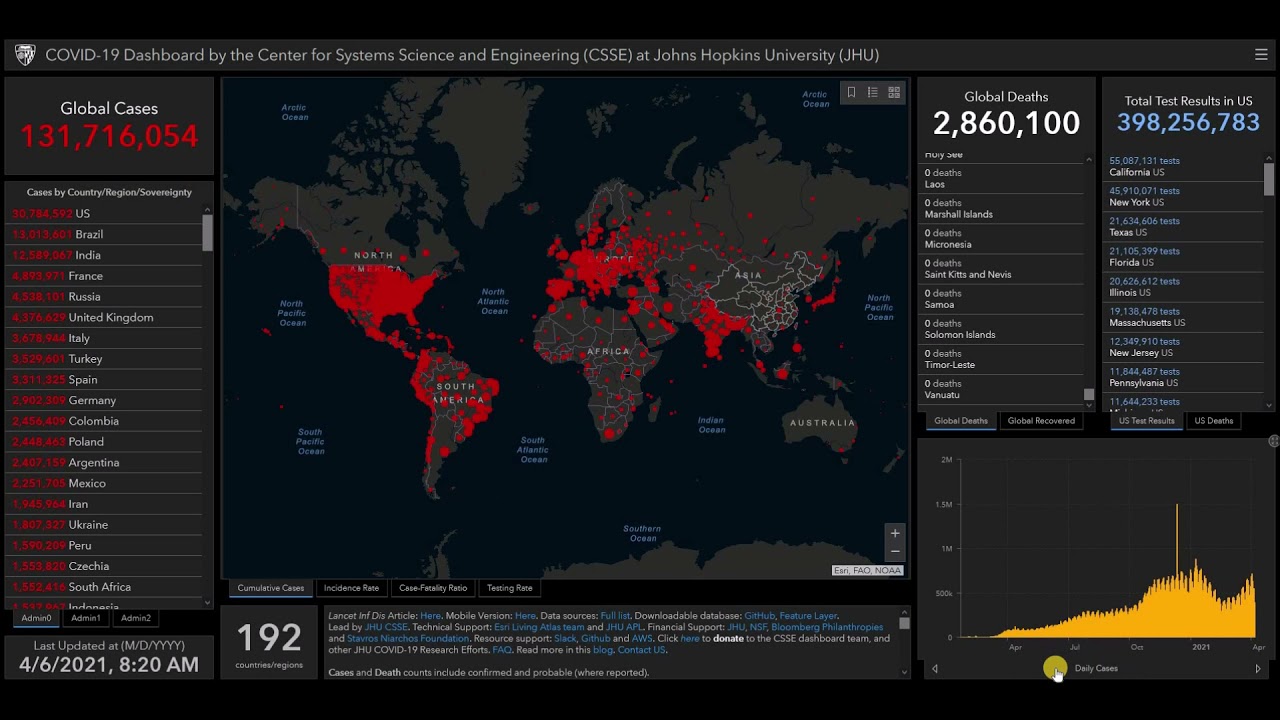The image size is (1280, 720).
Task: Open the basemap gallery grid icon
Action: coord(894,92)
